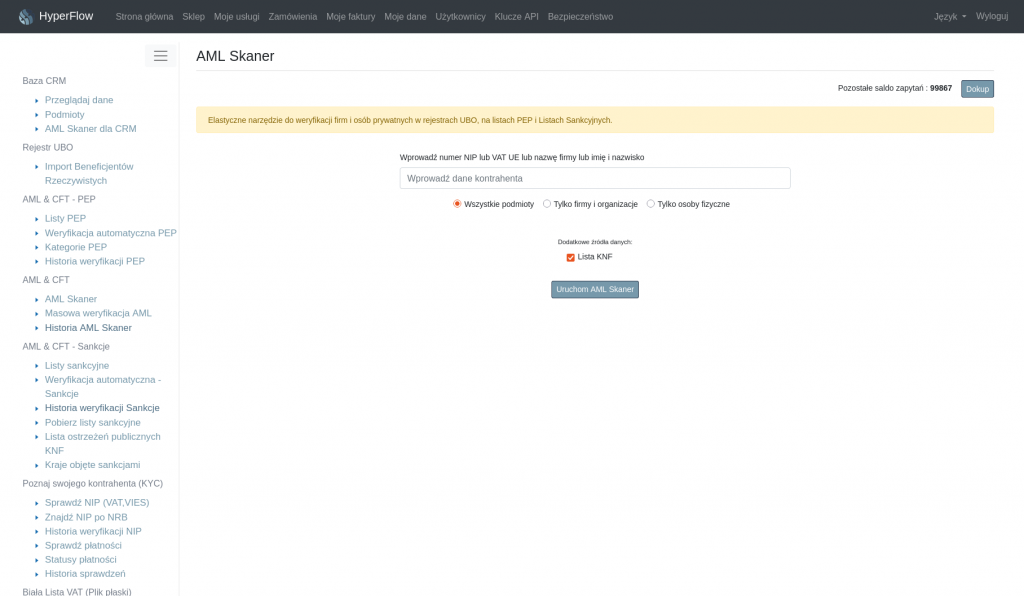Open Weryfikacja automatyczna PEP link

pos(110,232)
